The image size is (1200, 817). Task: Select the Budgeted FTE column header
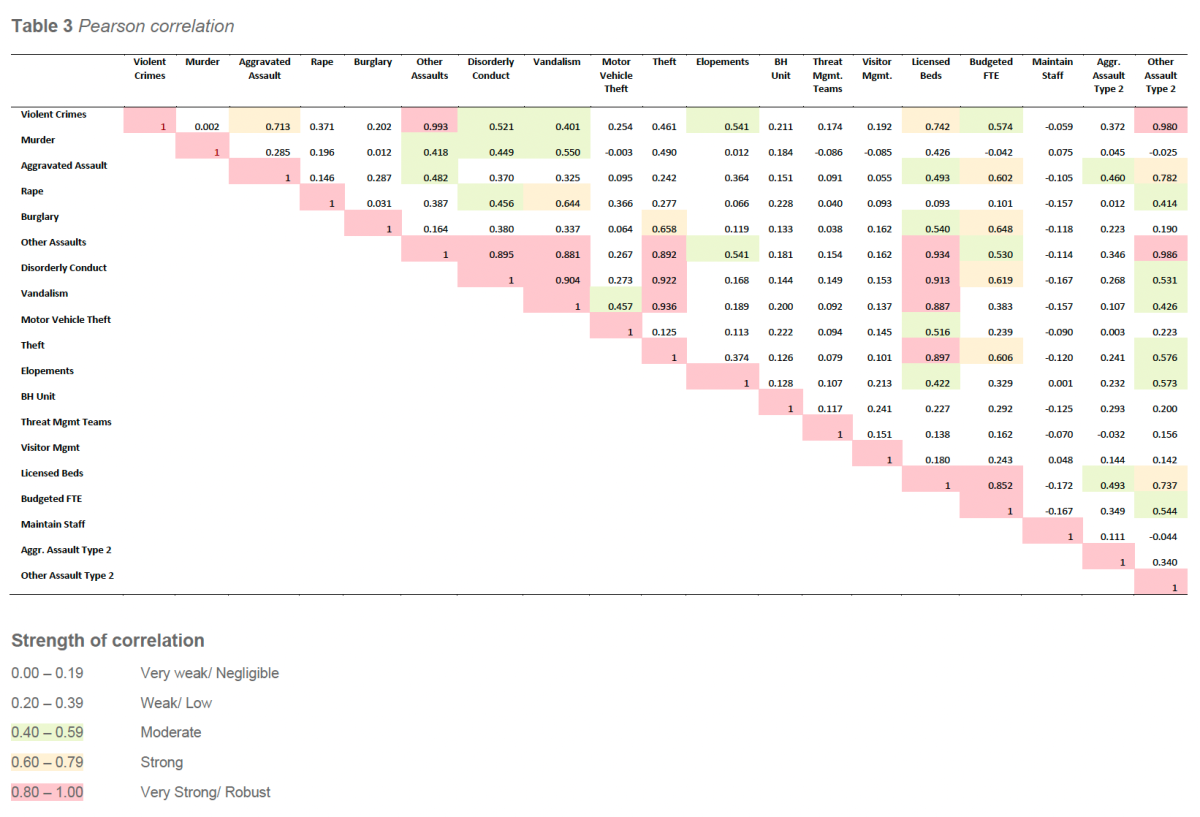pyautogui.click(x=990, y=68)
